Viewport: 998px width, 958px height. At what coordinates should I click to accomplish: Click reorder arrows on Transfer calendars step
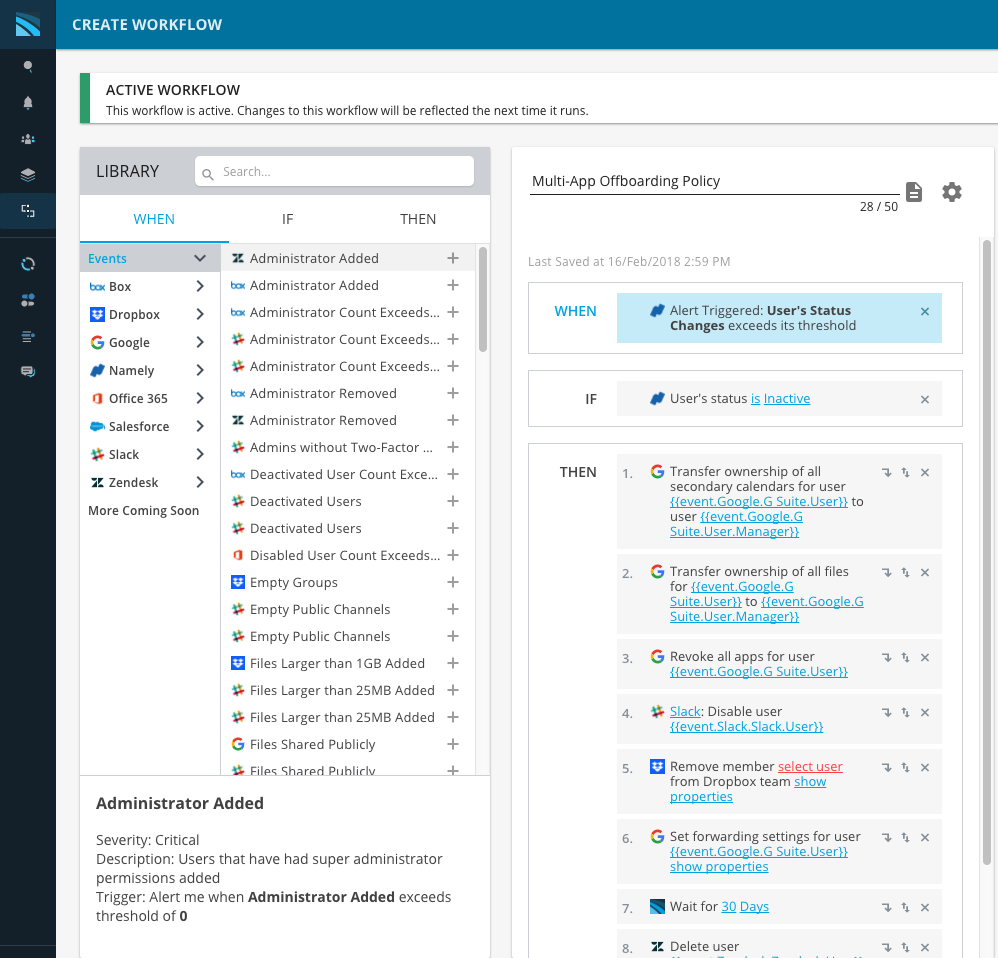pyautogui.click(x=905, y=472)
